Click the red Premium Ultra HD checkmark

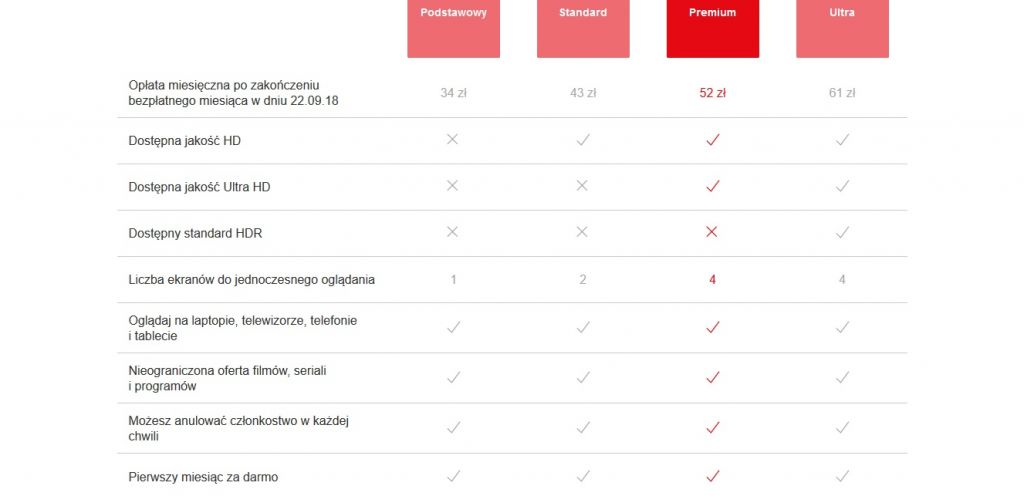[712, 186]
